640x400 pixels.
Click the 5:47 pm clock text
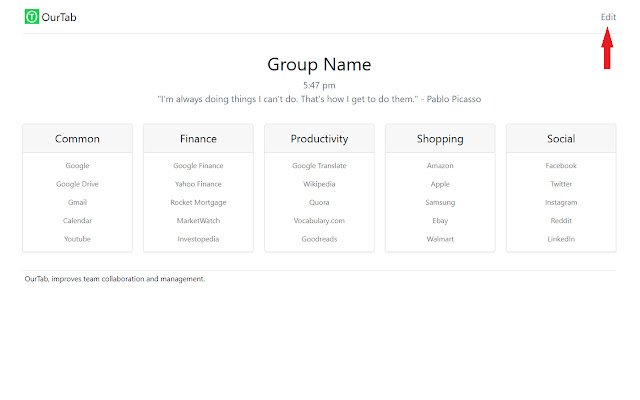pyautogui.click(x=319, y=85)
